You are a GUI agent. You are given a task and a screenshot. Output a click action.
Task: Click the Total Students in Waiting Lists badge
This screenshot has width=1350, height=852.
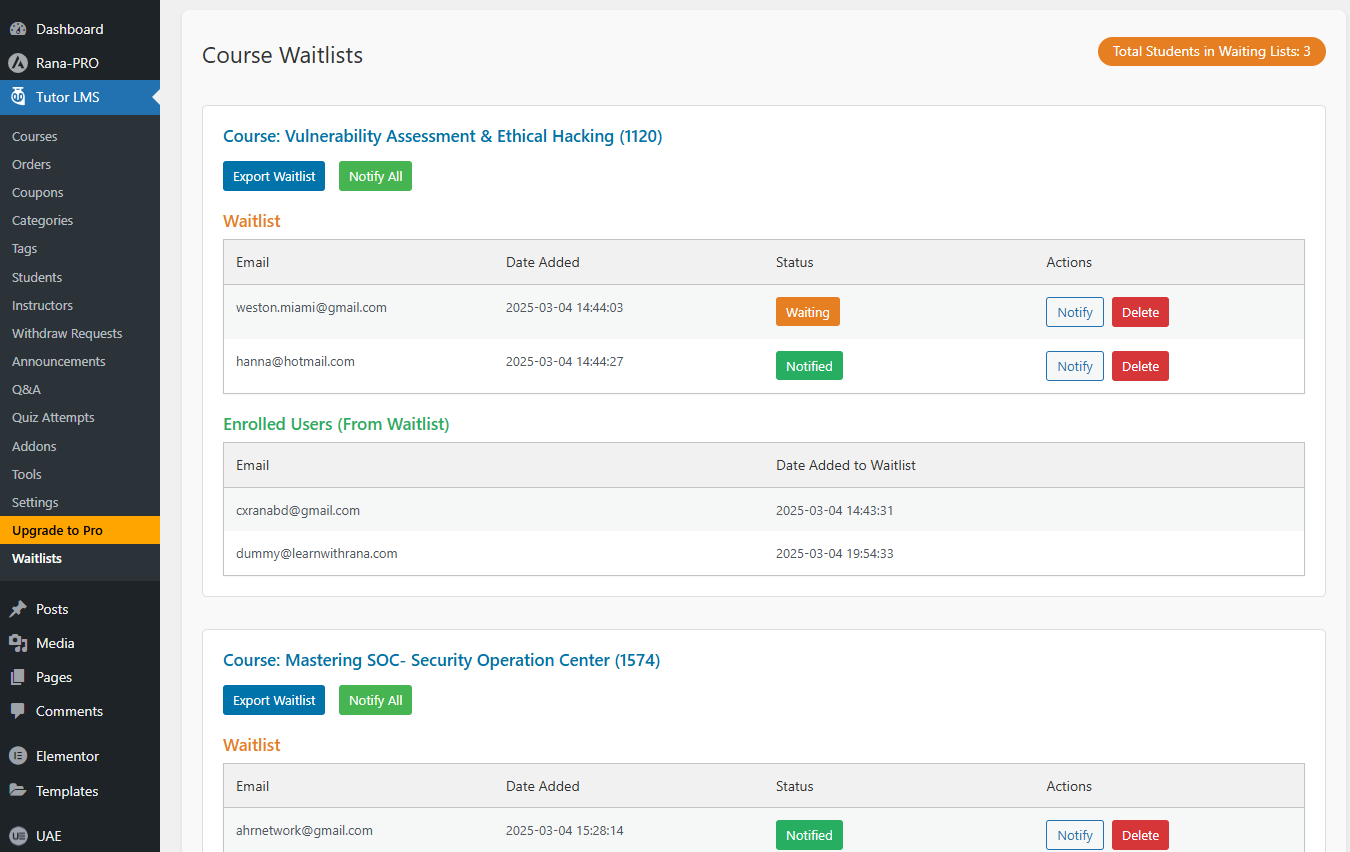coord(1211,51)
